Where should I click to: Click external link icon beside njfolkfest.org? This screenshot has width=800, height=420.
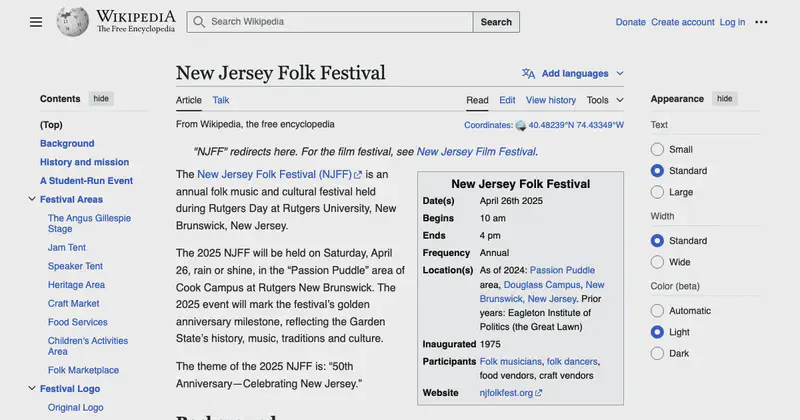[538, 393]
